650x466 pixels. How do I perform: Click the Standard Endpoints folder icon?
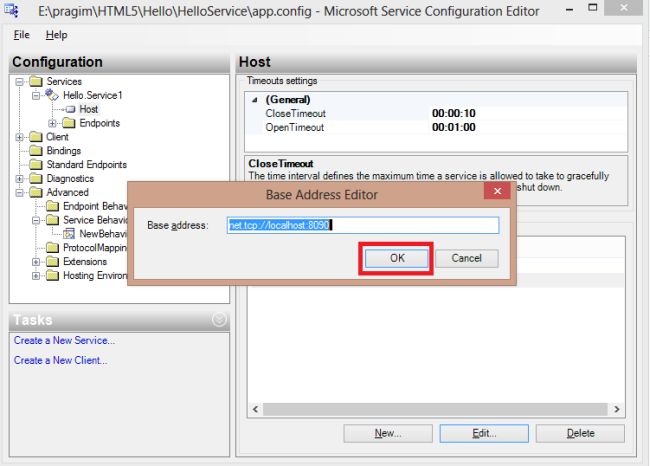click(x=36, y=165)
